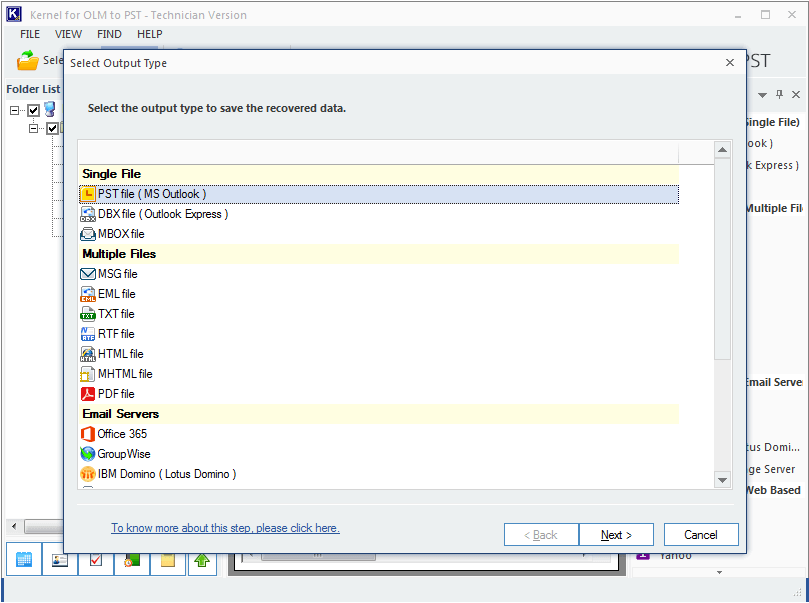Viewport: 809px width, 603px height.
Task: Toggle the second-level folder checkbox
Action: click(x=53, y=128)
